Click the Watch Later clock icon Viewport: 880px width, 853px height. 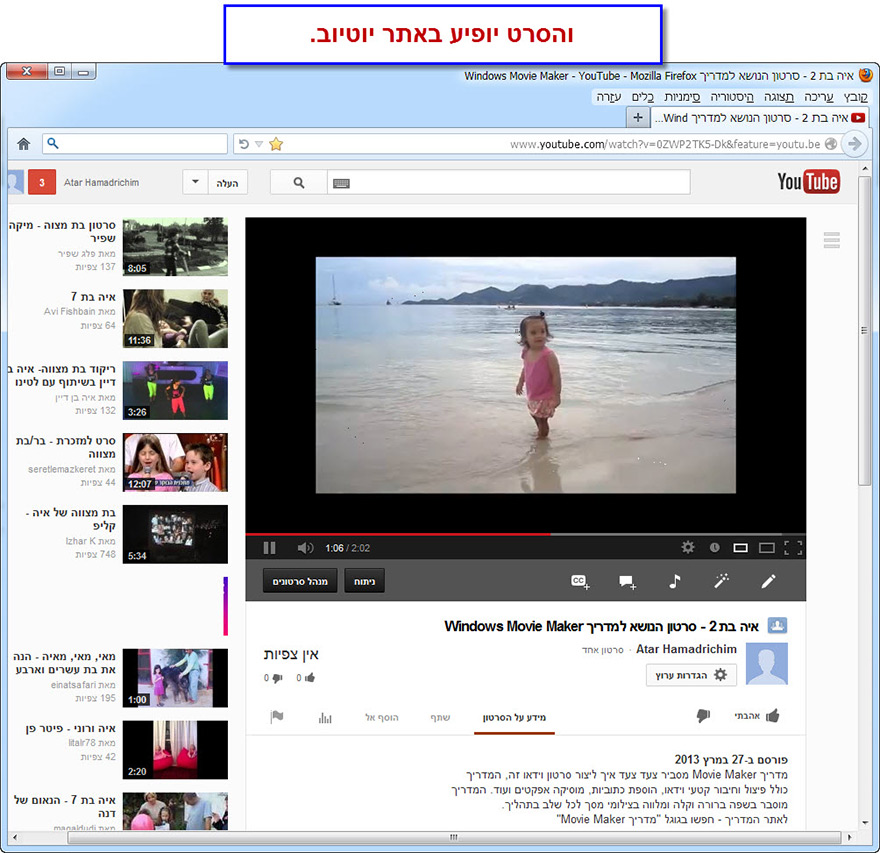click(714, 547)
